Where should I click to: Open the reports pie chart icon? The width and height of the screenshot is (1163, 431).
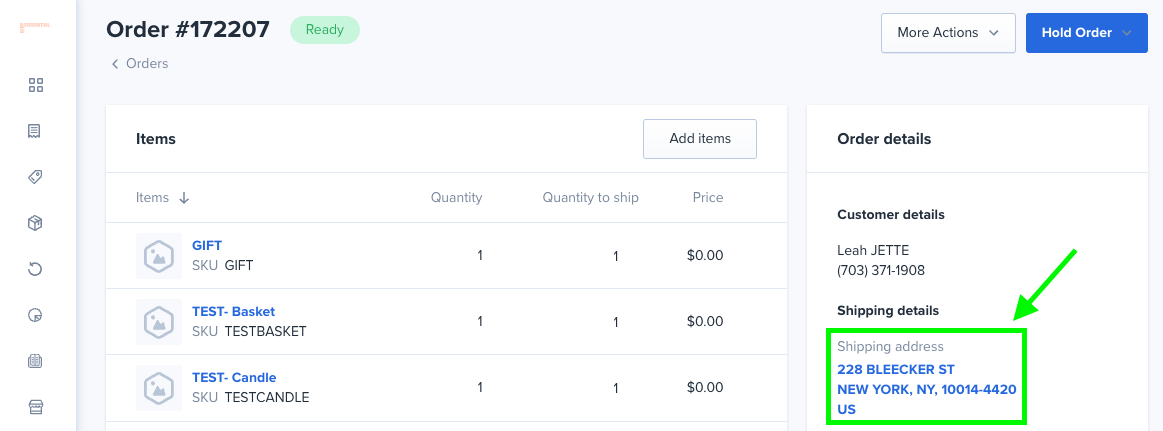(x=35, y=315)
